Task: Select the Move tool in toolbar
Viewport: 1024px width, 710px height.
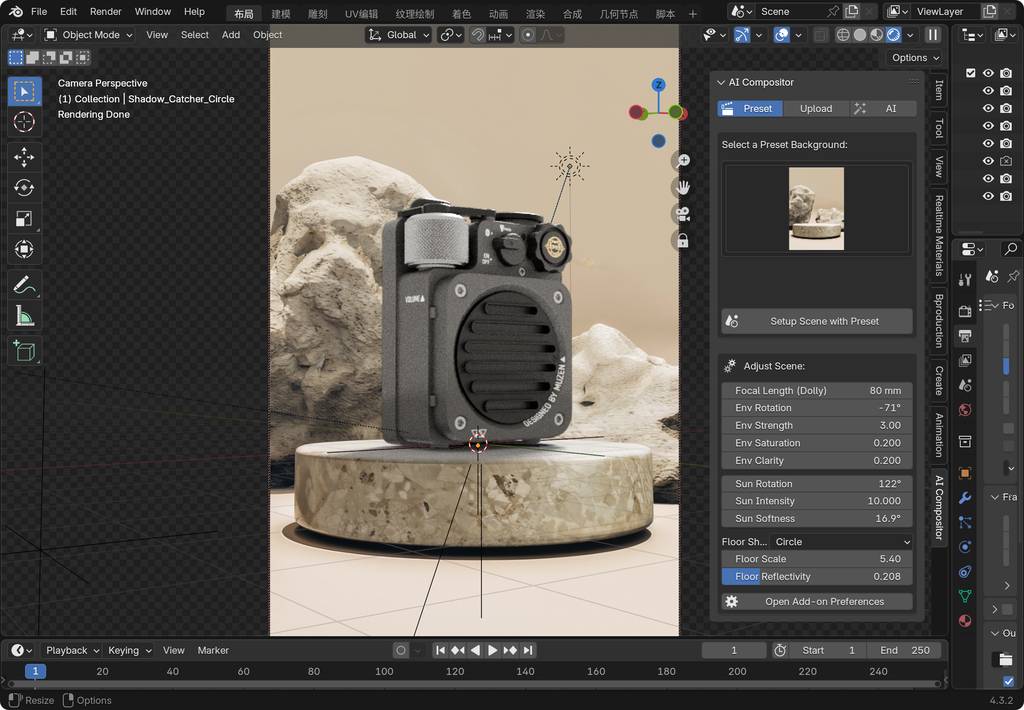Action: (24, 157)
